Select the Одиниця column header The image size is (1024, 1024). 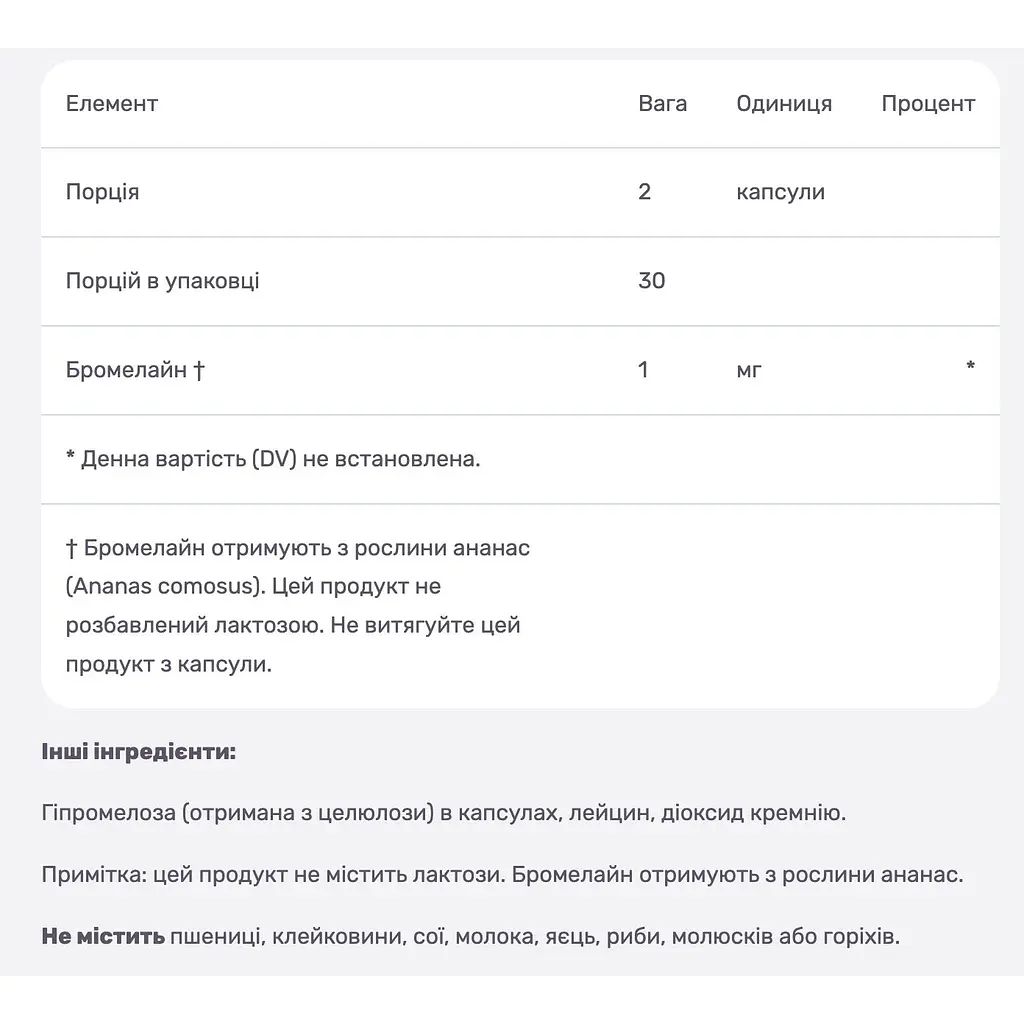[x=784, y=104]
